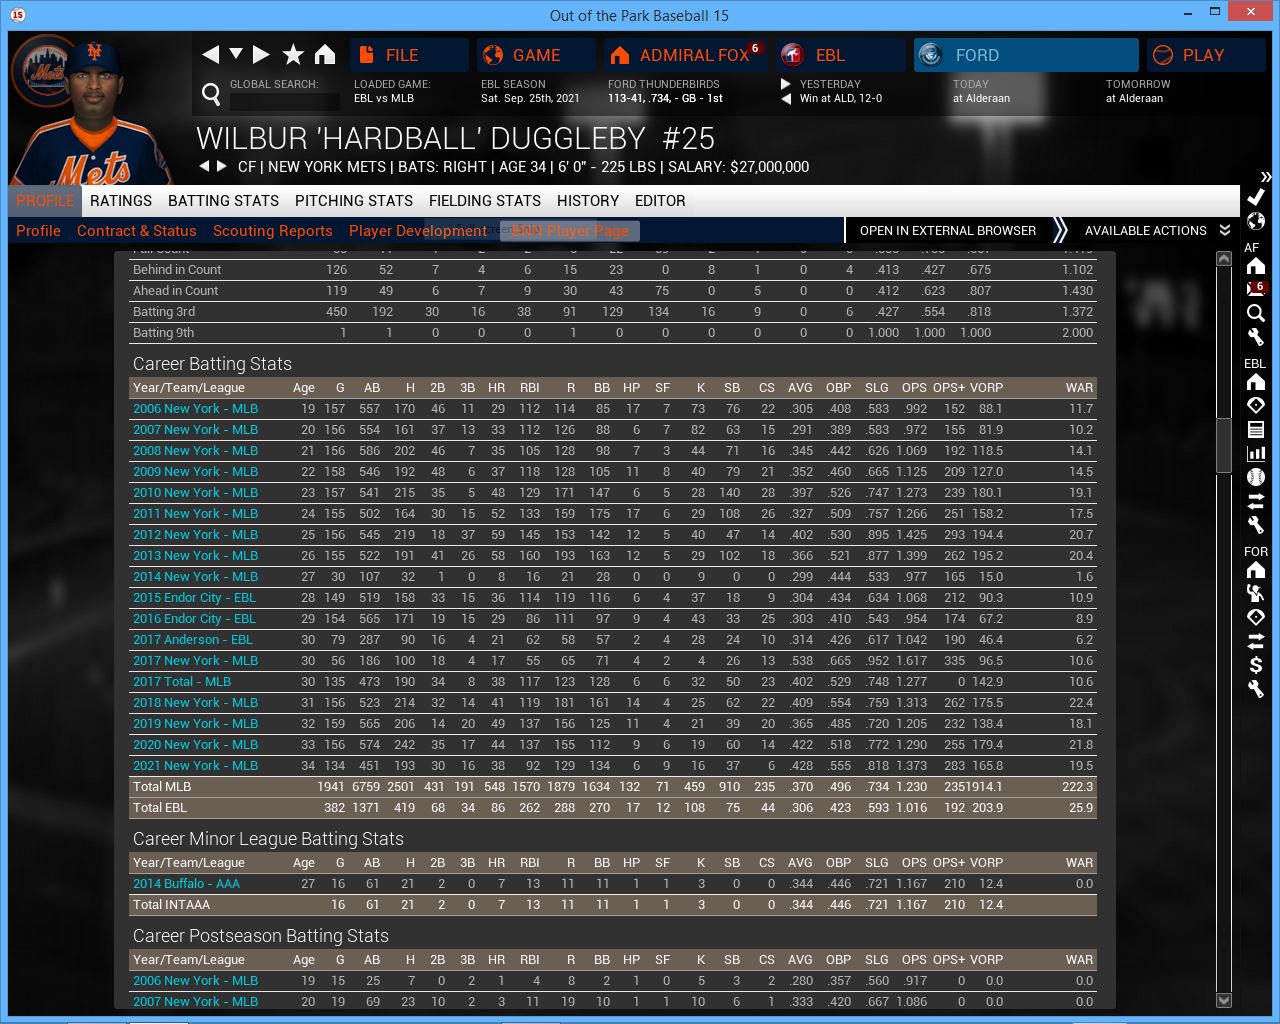Viewport: 1280px width, 1024px height.
Task: Open the Fielding Stats tab
Action: pos(484,201)
